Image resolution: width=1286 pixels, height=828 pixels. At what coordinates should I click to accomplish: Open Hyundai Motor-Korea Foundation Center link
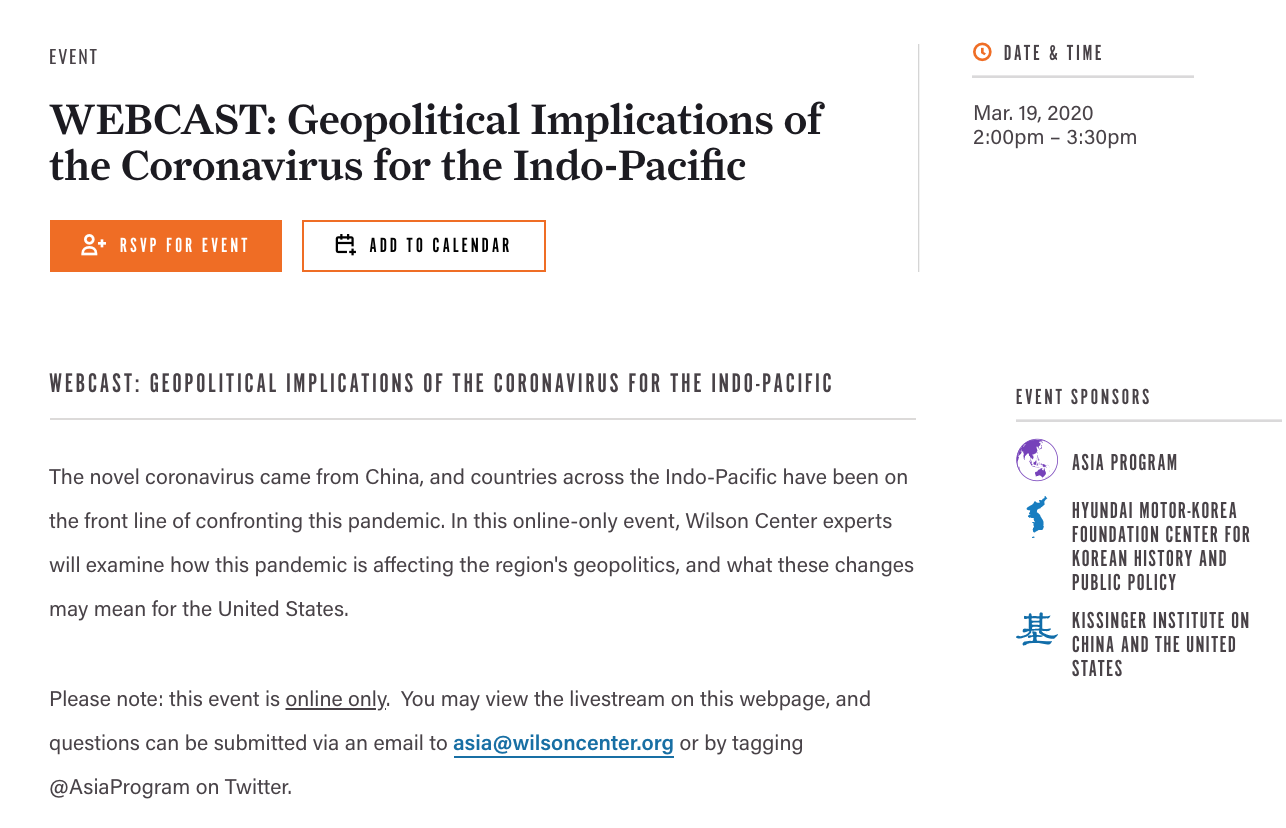point(1161,547)
